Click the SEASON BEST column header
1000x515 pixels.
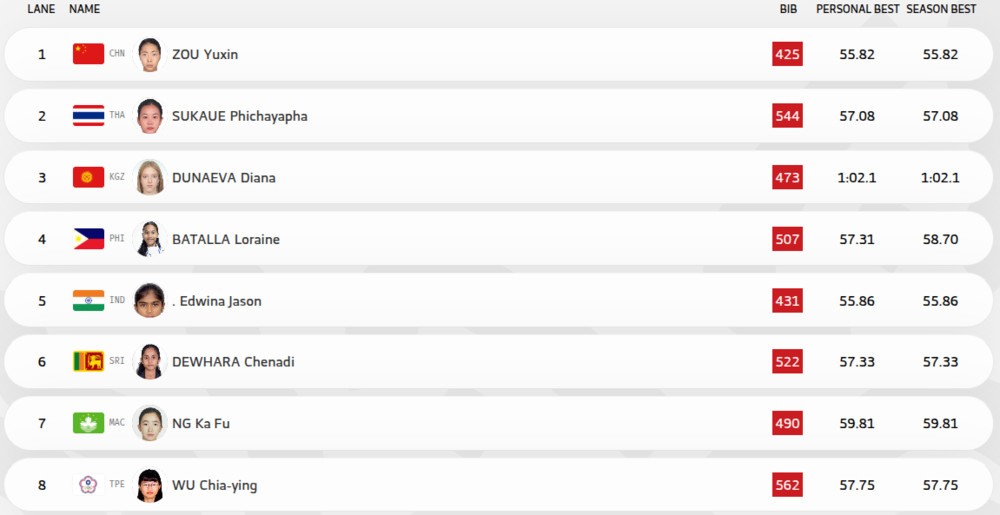[941, 9]
